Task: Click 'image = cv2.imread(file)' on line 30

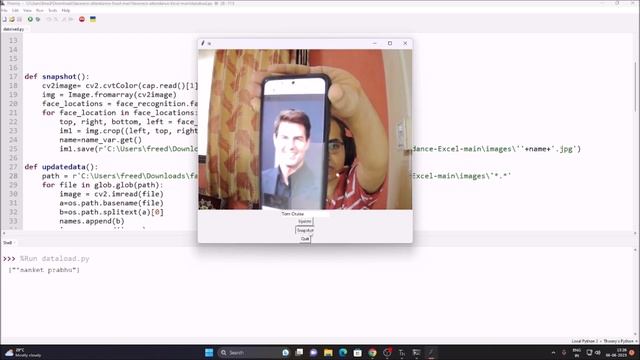Action: (111, 194)
